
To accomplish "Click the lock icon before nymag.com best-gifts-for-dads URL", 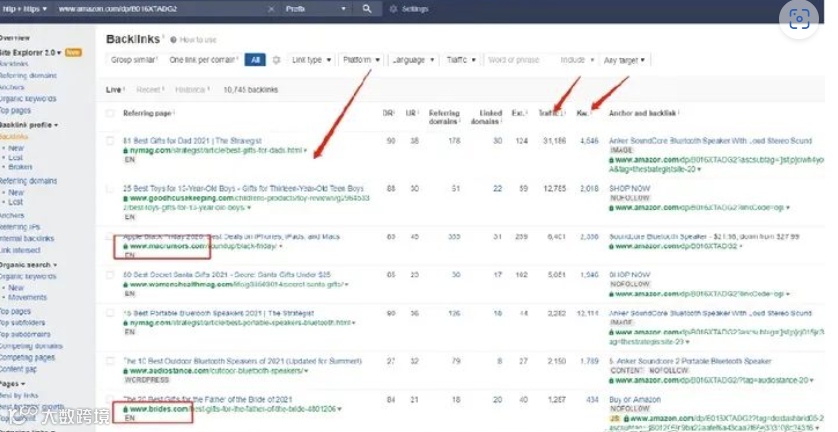I will click(126, 151).
